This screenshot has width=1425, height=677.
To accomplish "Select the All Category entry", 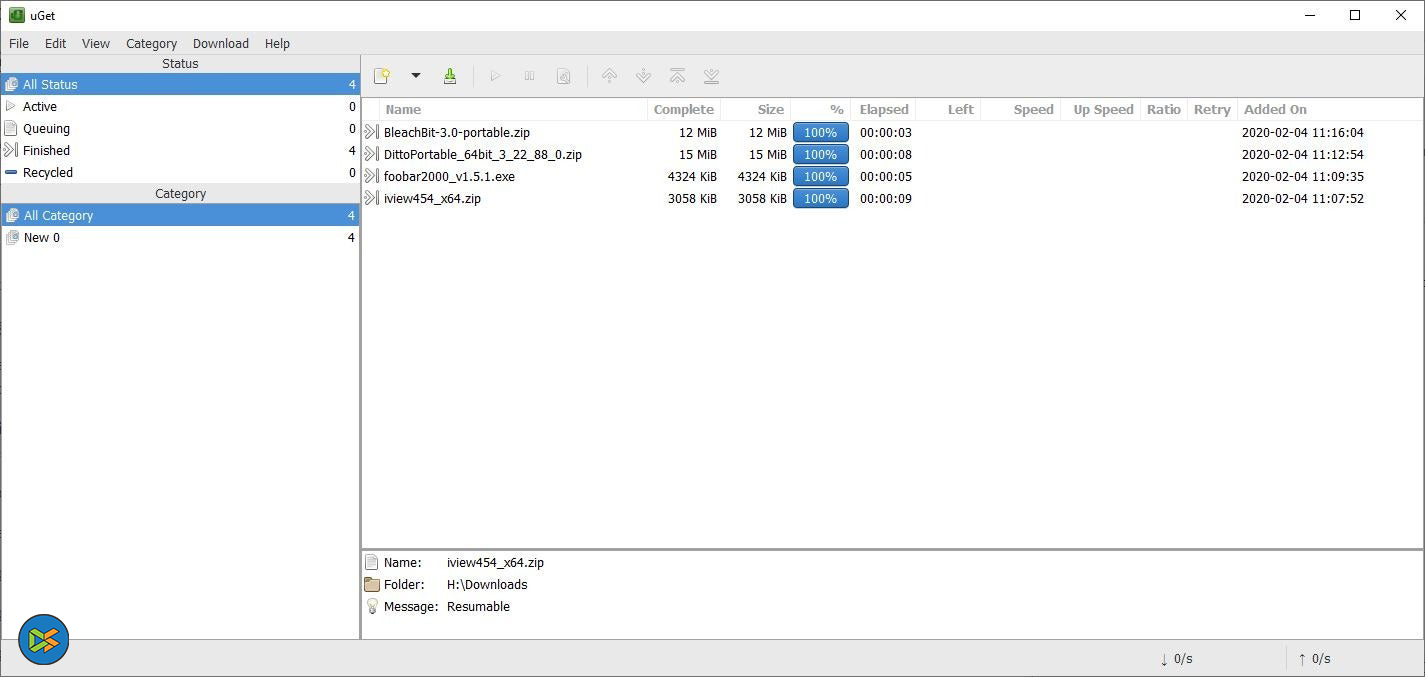I will (180, 215).
